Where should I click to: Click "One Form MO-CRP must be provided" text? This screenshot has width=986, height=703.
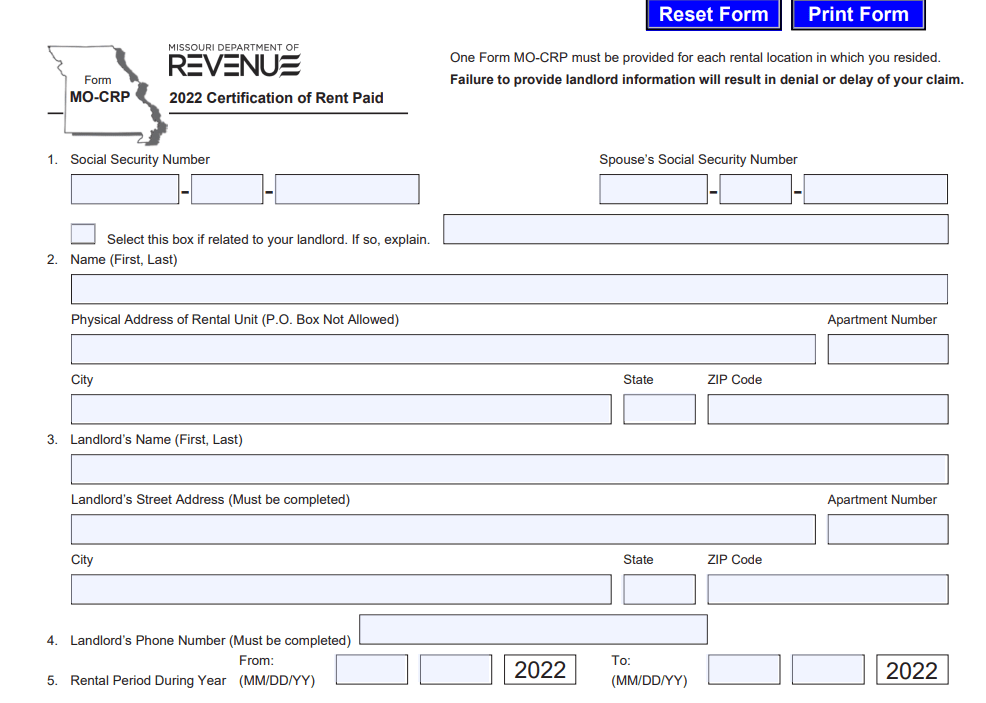tap(695, 58)
